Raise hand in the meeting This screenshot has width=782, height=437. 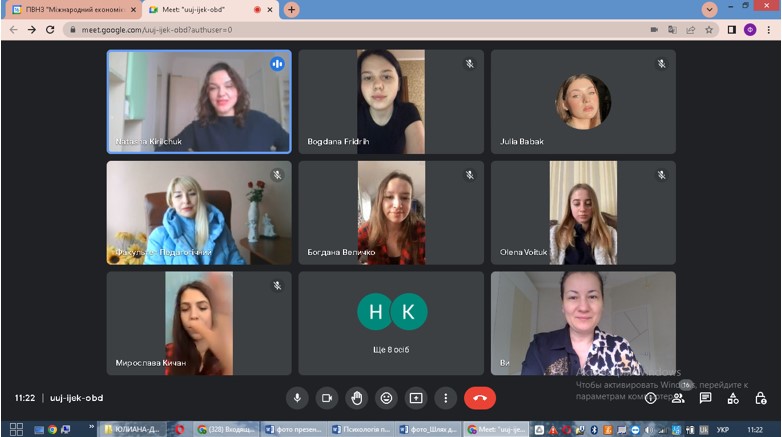coord(357,398)
